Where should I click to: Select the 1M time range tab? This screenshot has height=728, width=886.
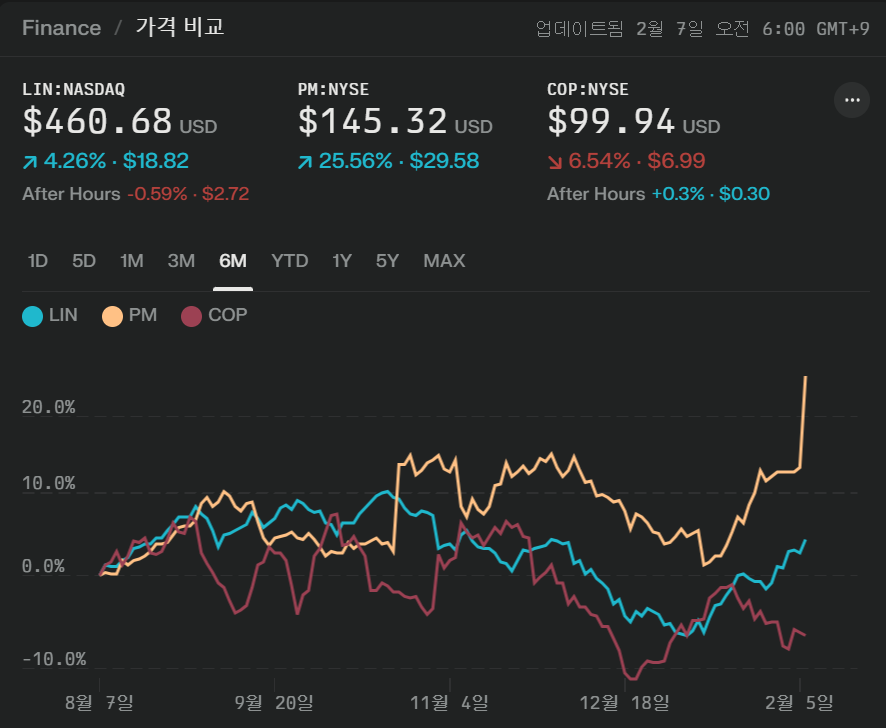pos(132,261)
